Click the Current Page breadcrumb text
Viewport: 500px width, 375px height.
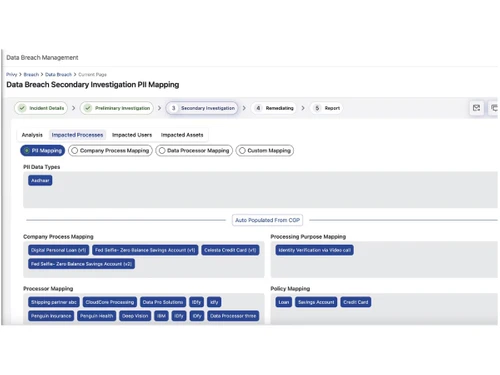click(92, 74)
